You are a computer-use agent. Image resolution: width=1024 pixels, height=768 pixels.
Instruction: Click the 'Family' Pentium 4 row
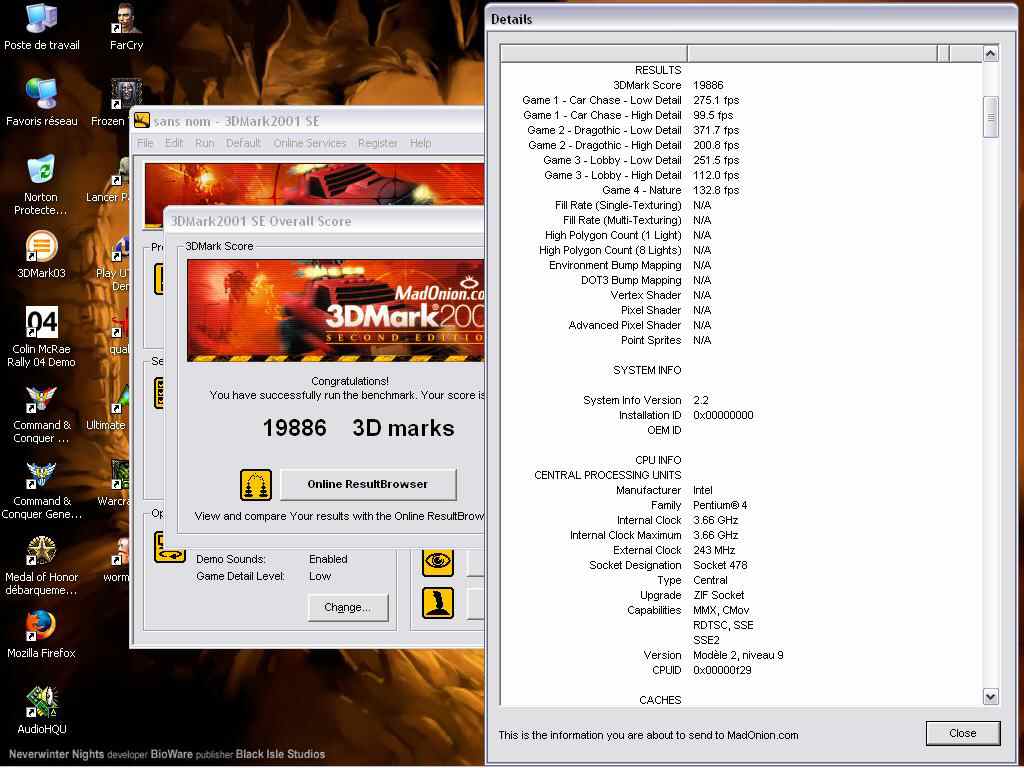tap(741, 505)
